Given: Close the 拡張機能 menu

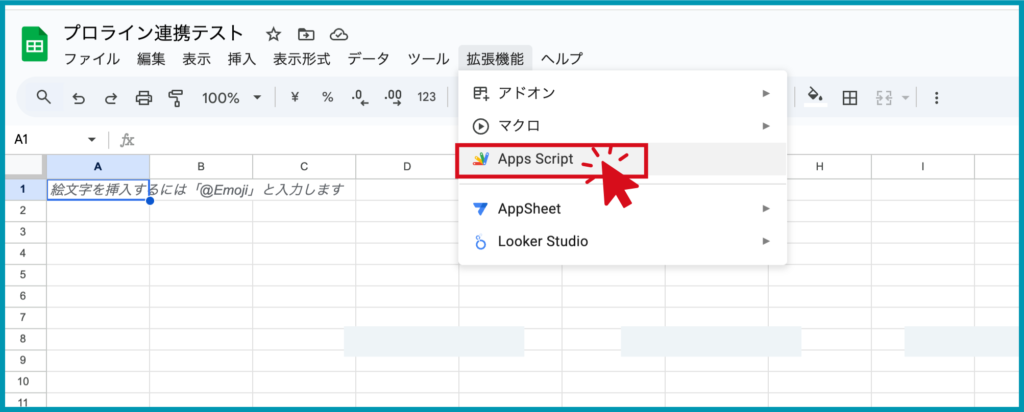Looking at the screenshot, I should 495,59.
